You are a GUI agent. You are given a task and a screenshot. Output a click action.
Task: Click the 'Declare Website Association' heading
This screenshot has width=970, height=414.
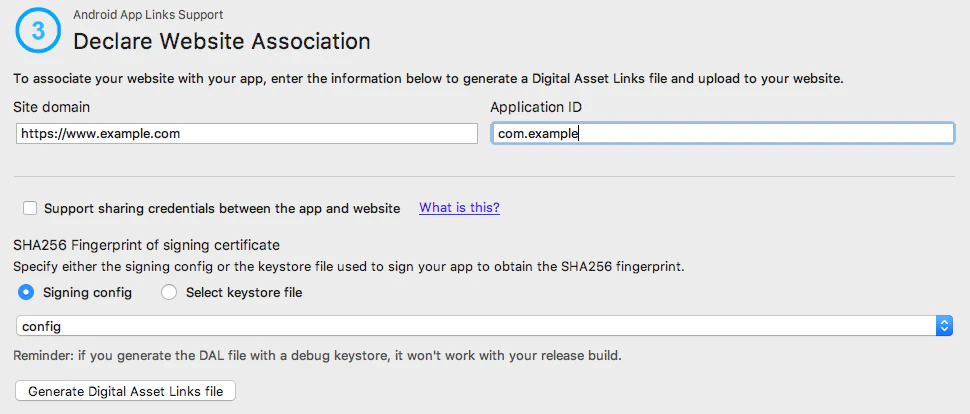pyautogui.click(x=221, y=41)
